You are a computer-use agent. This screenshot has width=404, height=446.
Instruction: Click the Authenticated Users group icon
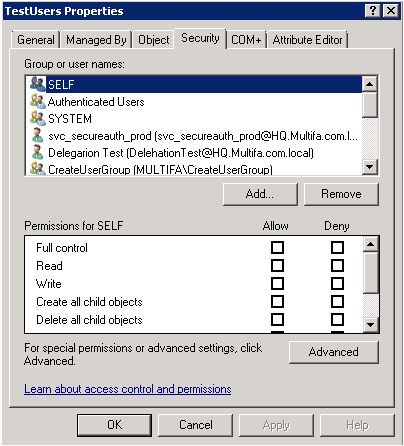pyautogui.click(x=37, y=101)
